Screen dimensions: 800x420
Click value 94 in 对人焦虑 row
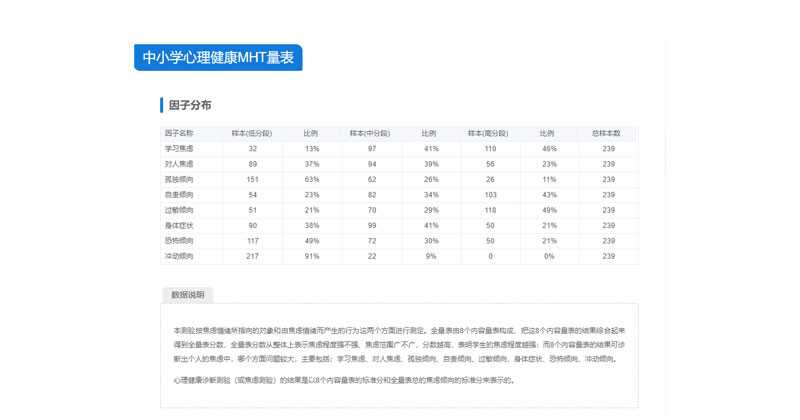click(372, 164)
